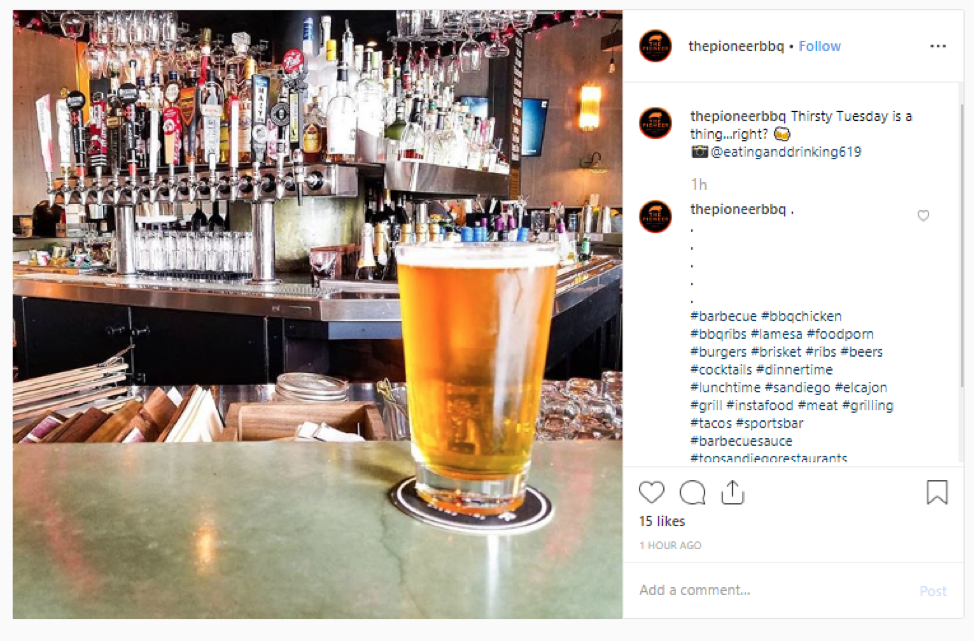Open thepioneerbbq username in the header
Viewport: 974px width, 641px height.
pos(736,46)
